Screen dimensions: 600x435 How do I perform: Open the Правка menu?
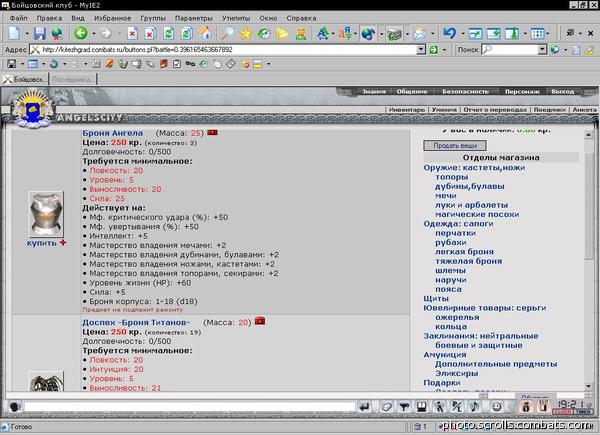49,18
